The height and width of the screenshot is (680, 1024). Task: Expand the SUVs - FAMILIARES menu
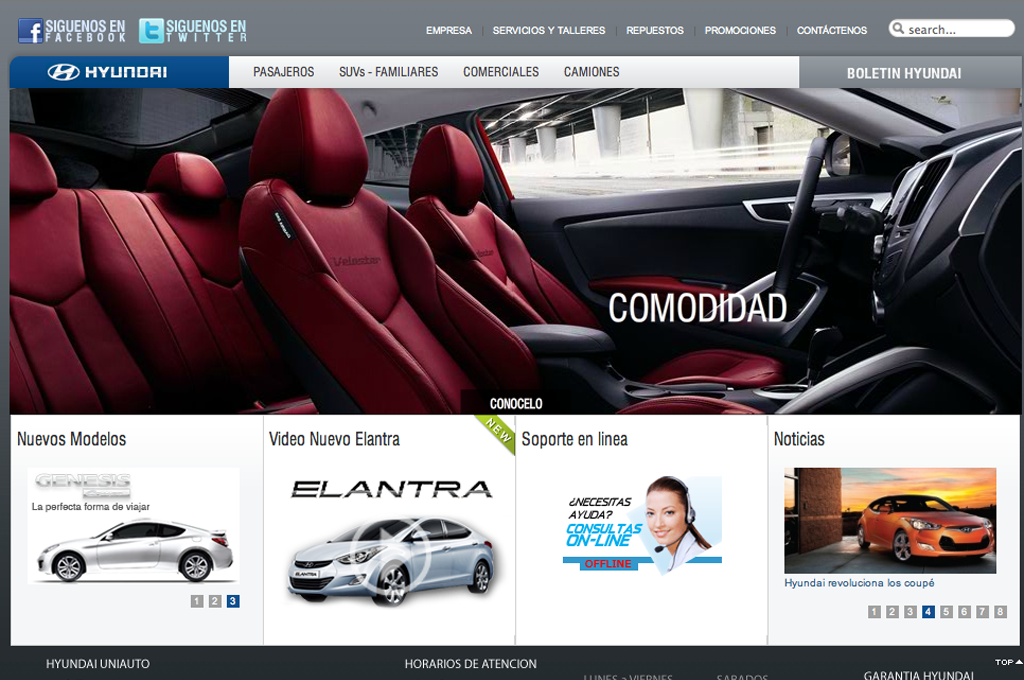tap(388, 72)
